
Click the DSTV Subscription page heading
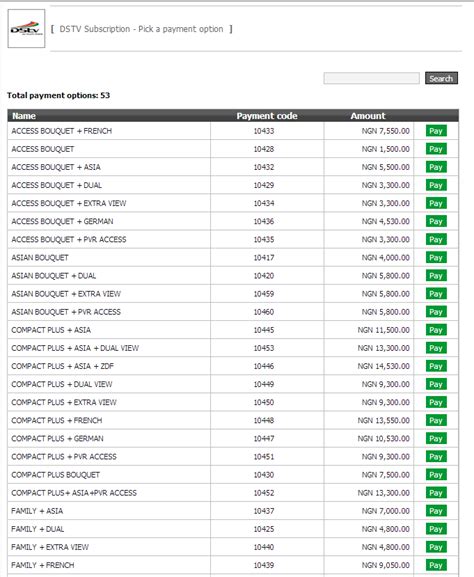[x=141, y=29]
